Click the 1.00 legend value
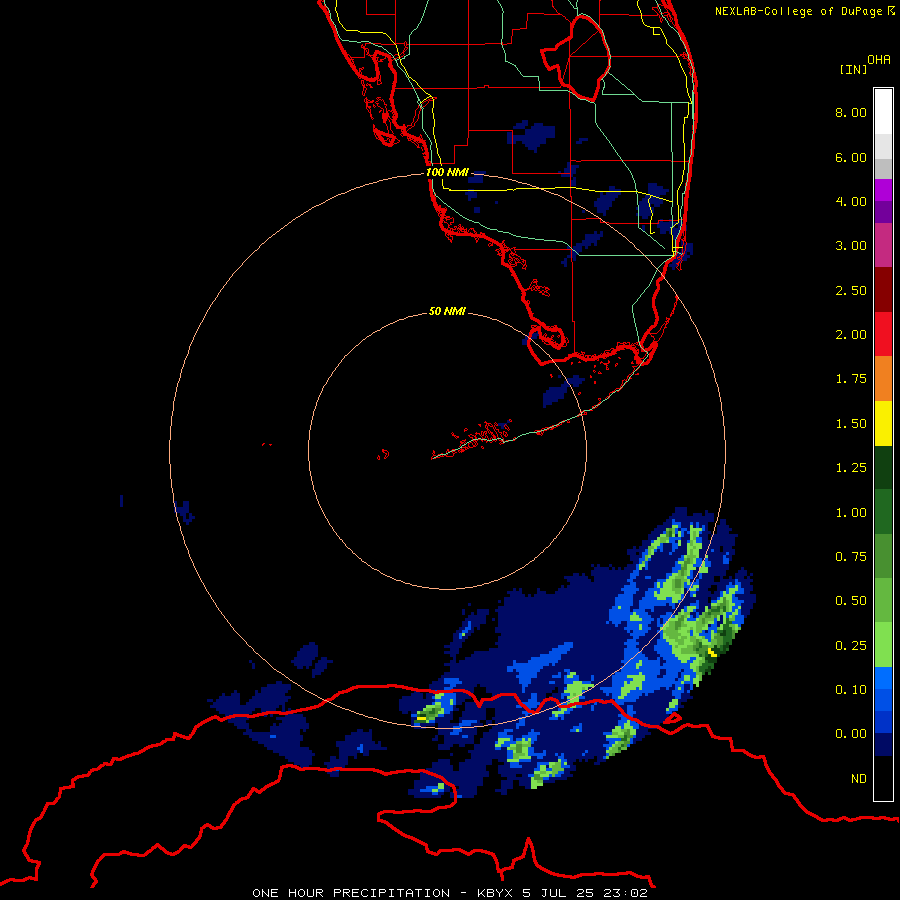This screenshot has width=900, height=900. pyautogui.click(x=851, y=513)
